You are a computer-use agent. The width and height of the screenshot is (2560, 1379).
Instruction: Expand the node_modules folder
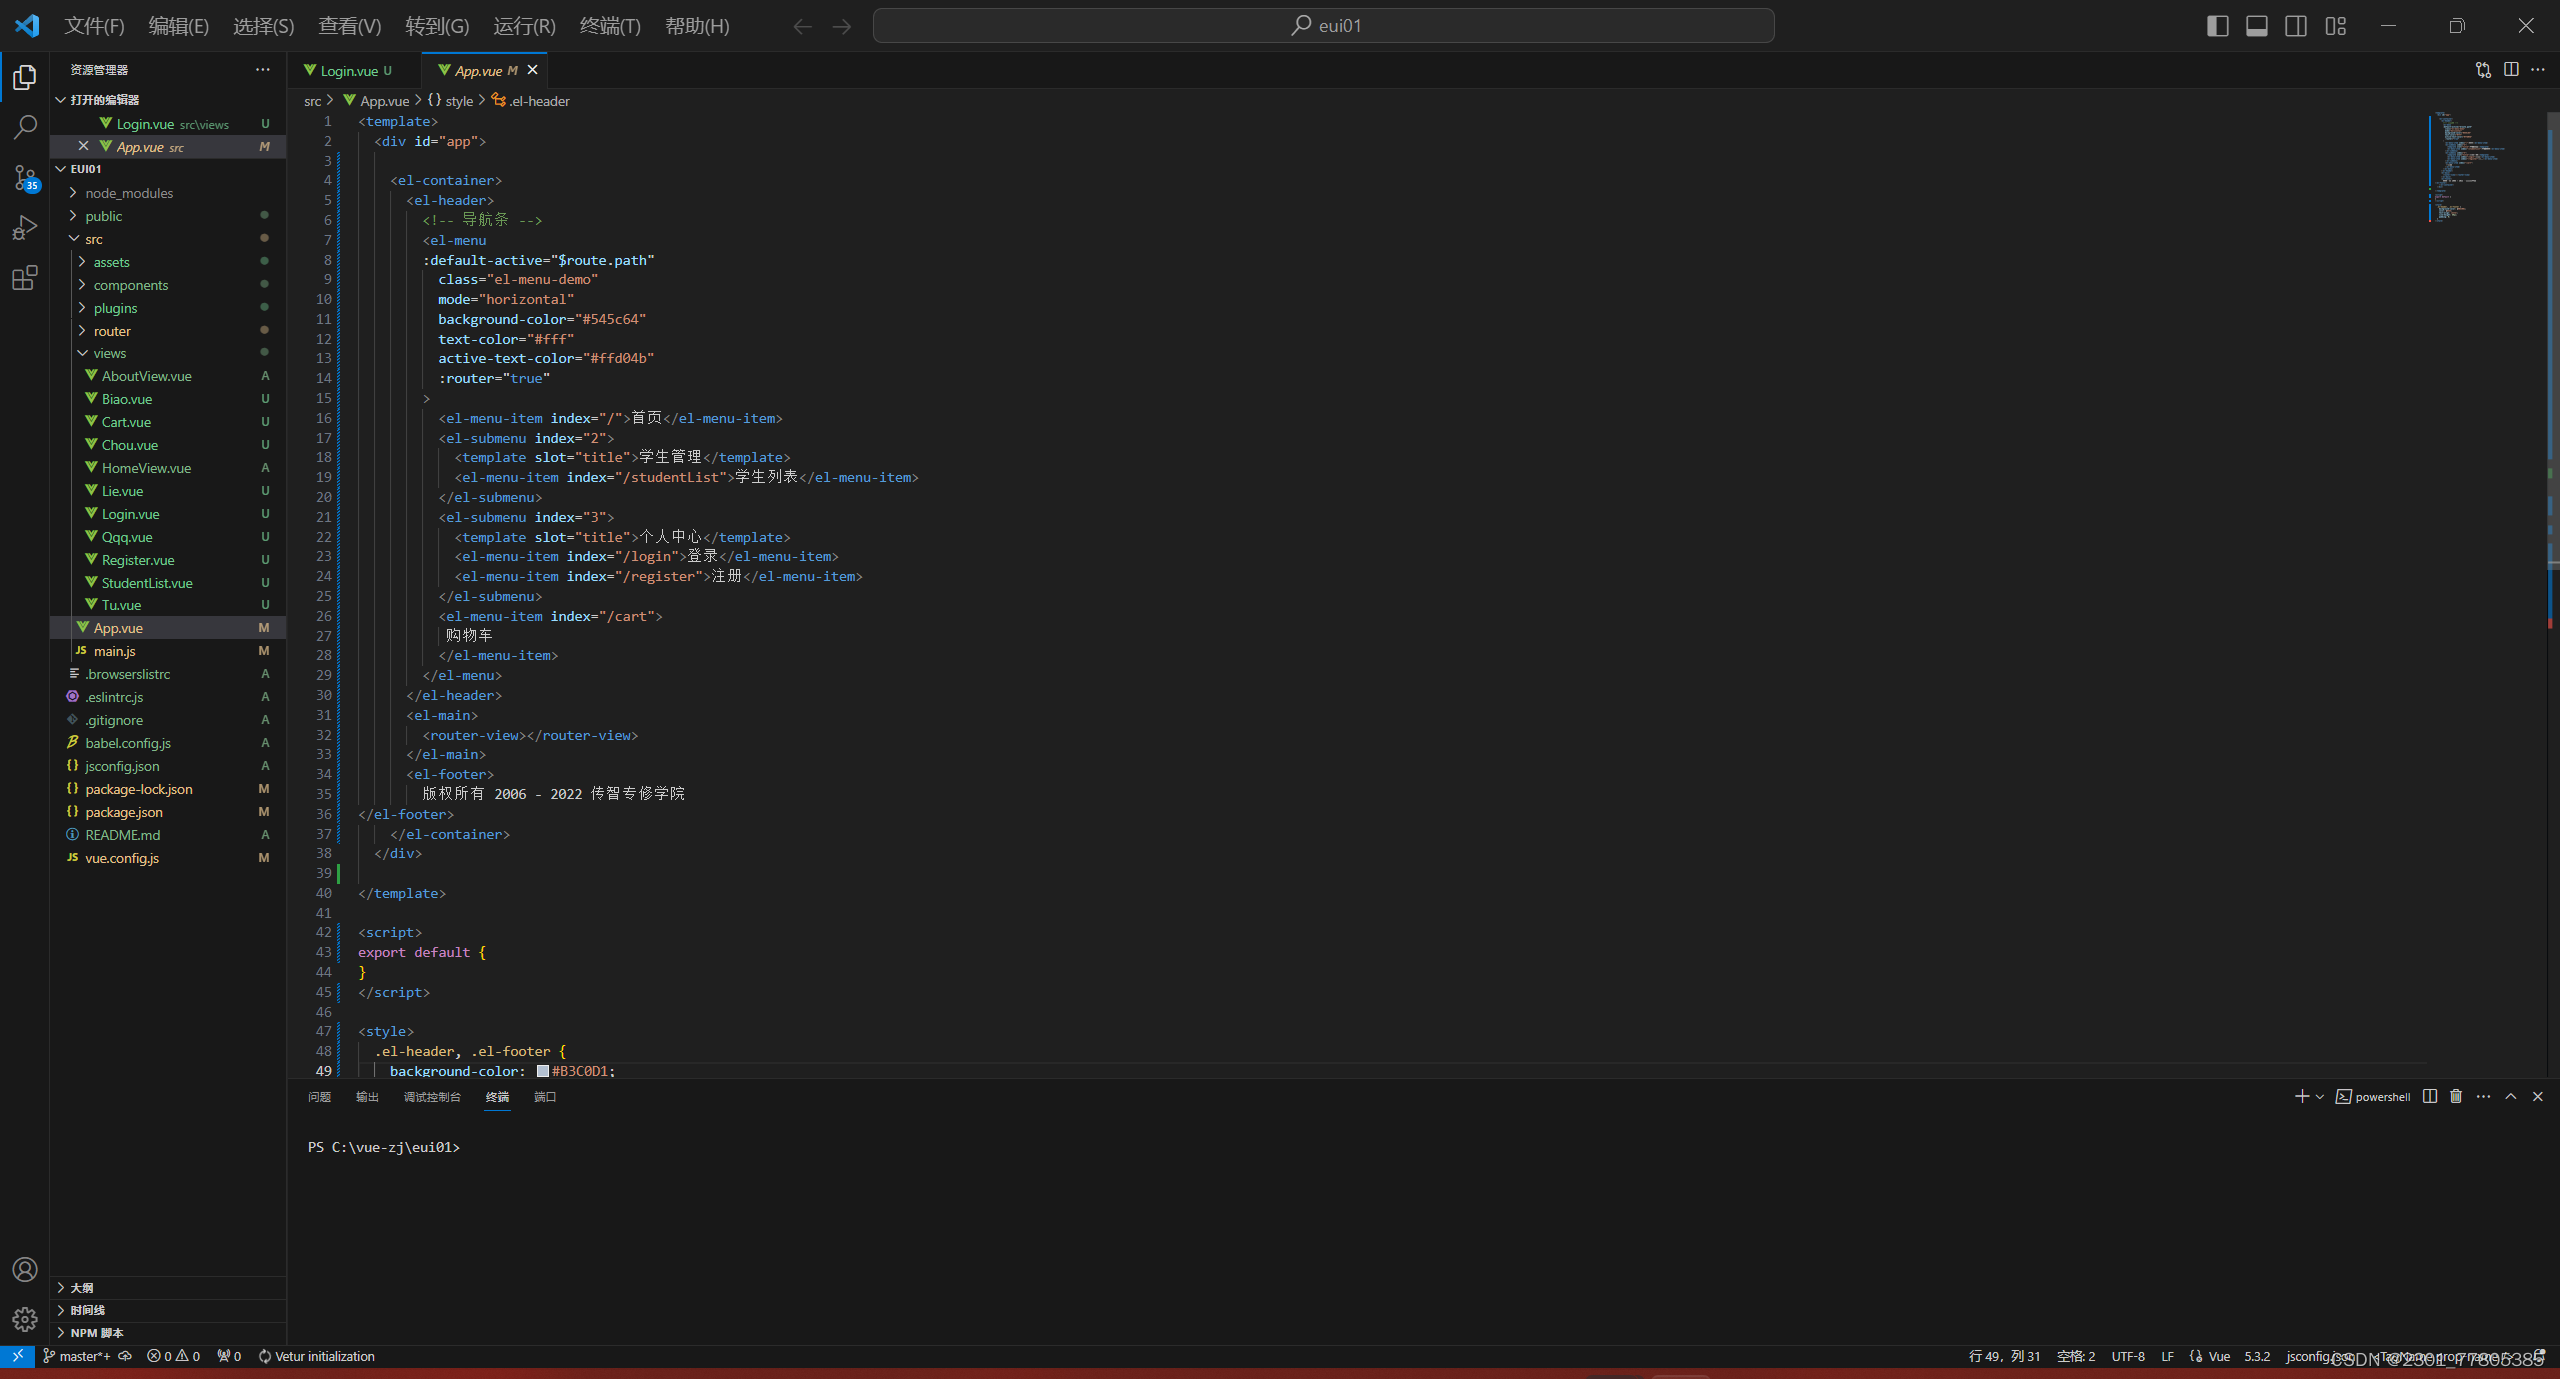click(x=129, y=193)
